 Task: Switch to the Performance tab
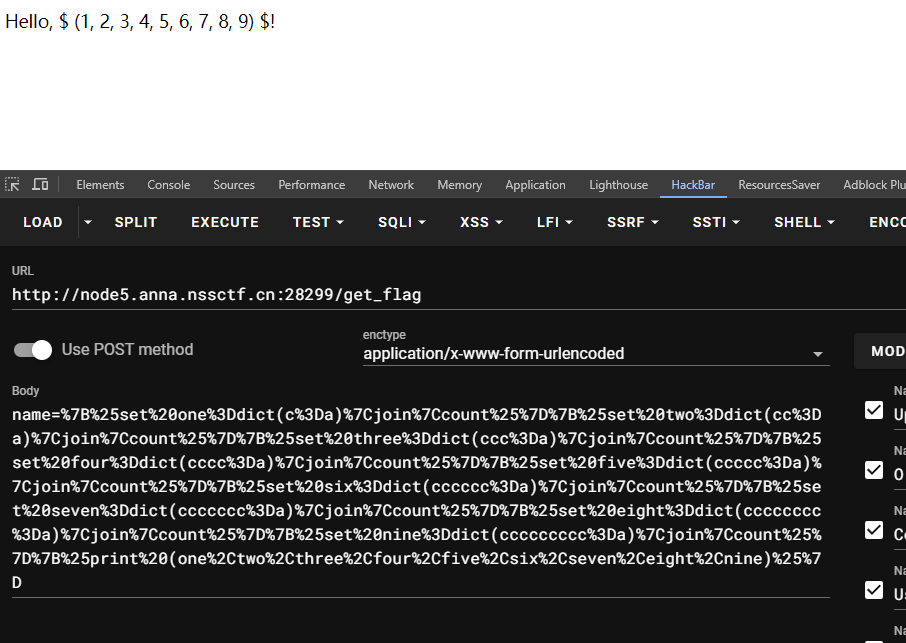point(311,185)
